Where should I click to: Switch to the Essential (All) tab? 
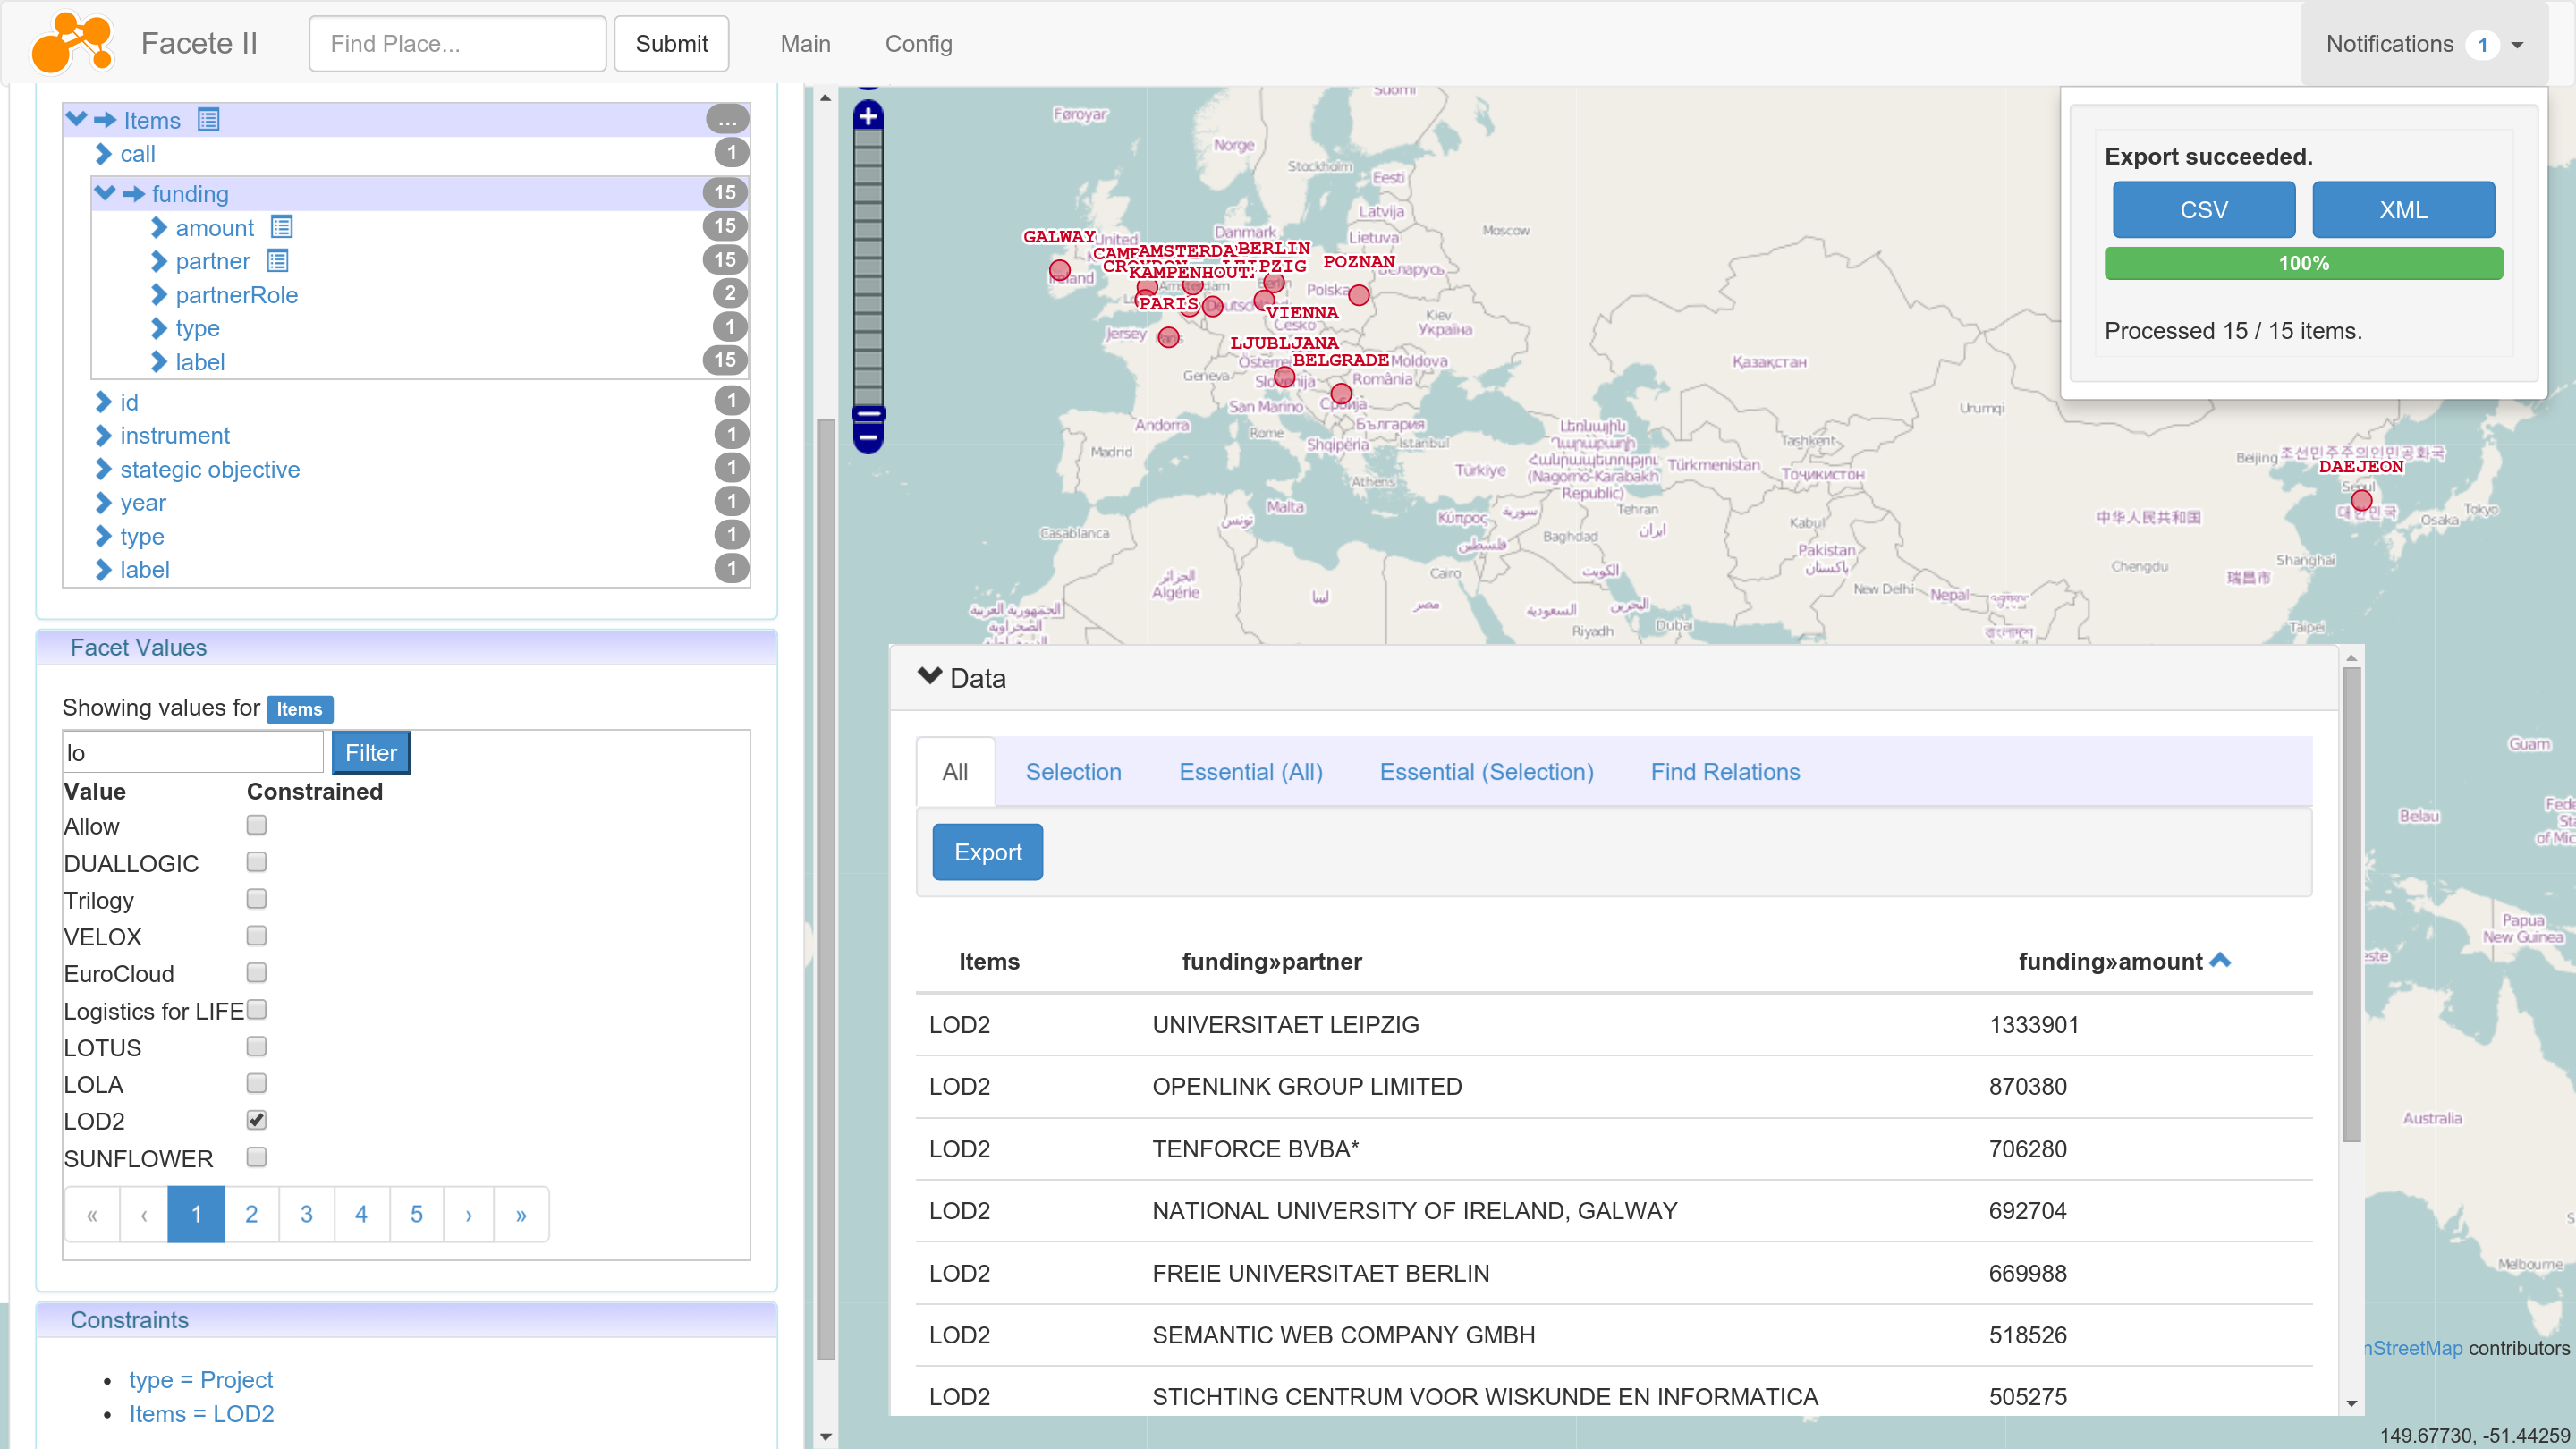coord(1250,772)
